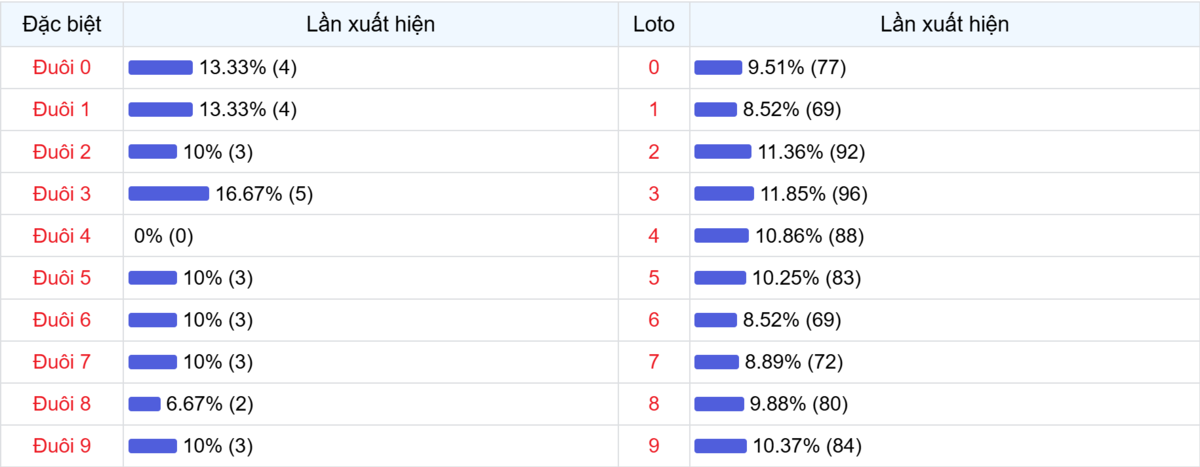This screenshot has width=1200, height=467.
Task: Click the bar beside 9.51% (77)
Action: (x=717, y=68)
